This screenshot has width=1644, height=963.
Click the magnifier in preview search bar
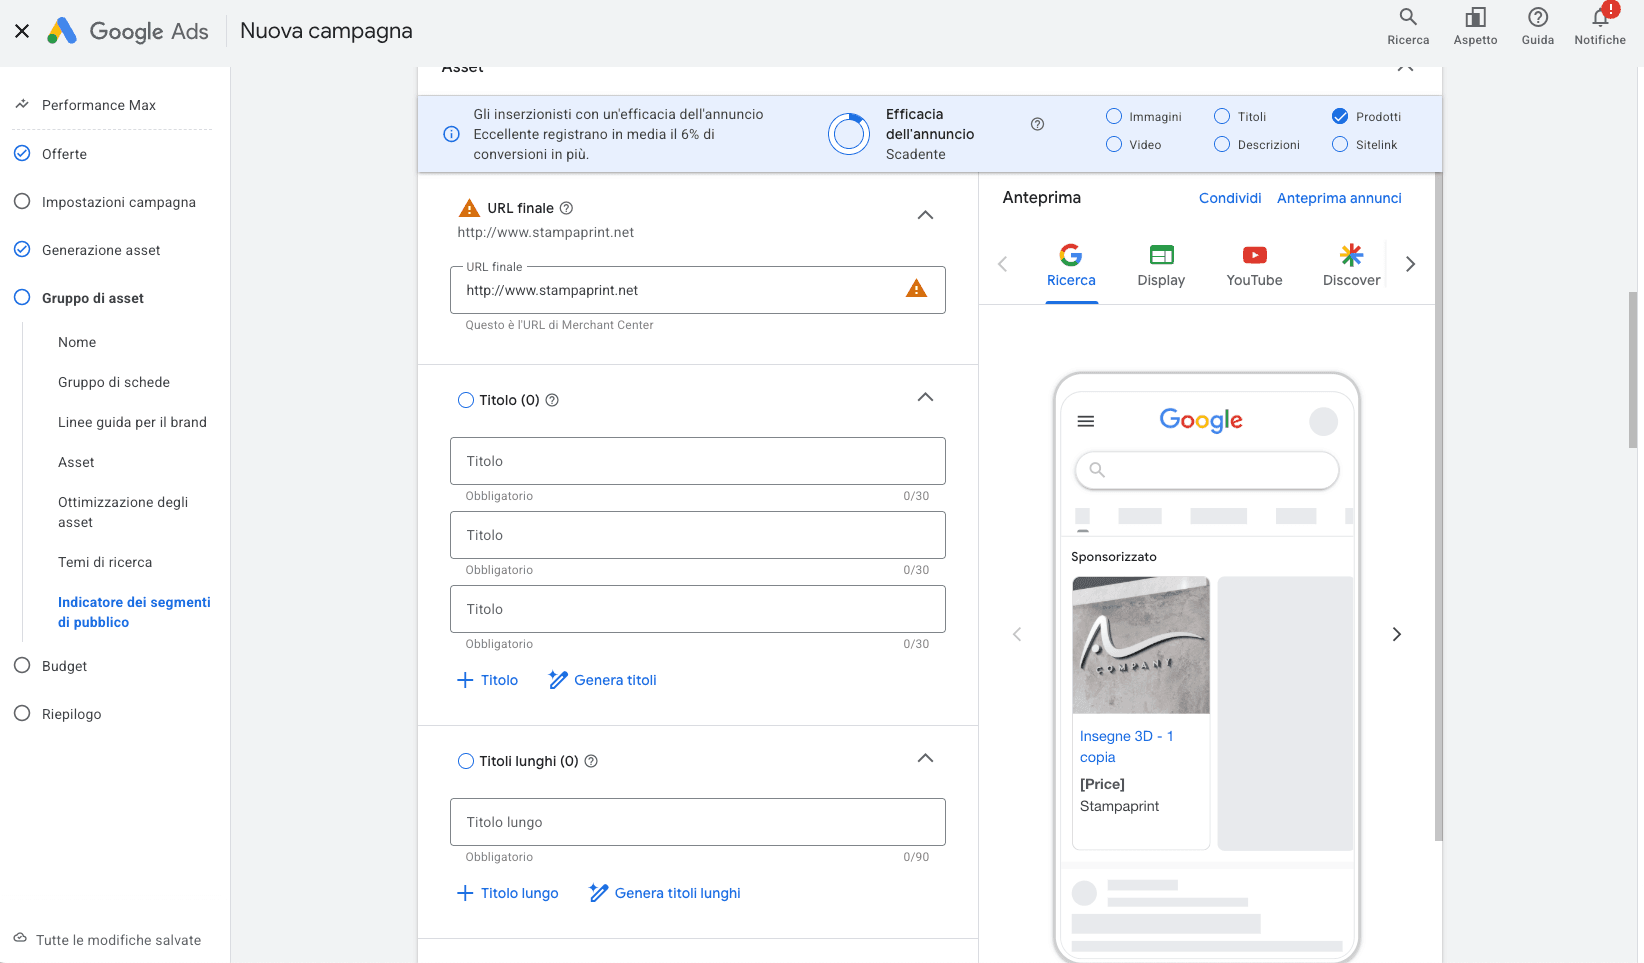[x=1097, y=469]
